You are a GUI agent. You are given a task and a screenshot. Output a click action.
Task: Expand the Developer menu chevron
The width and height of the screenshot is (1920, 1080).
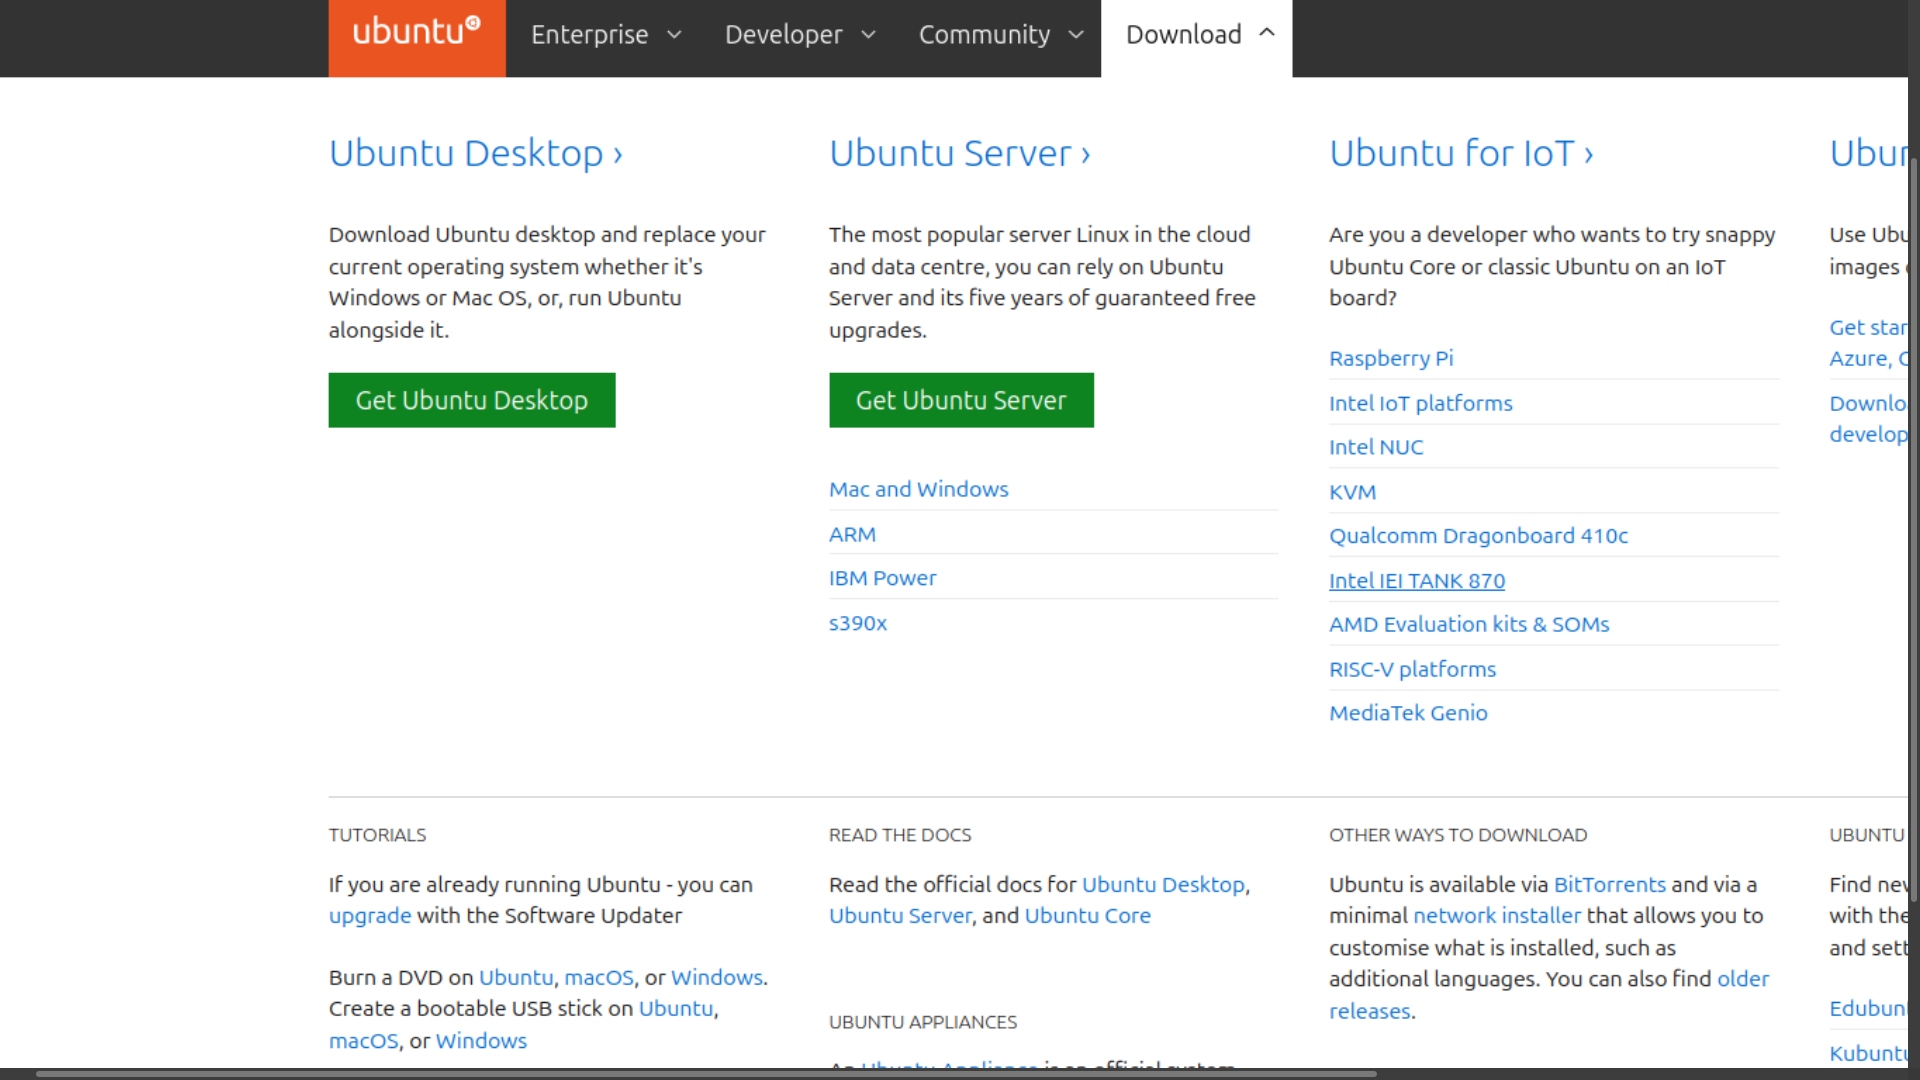(868, 35)
